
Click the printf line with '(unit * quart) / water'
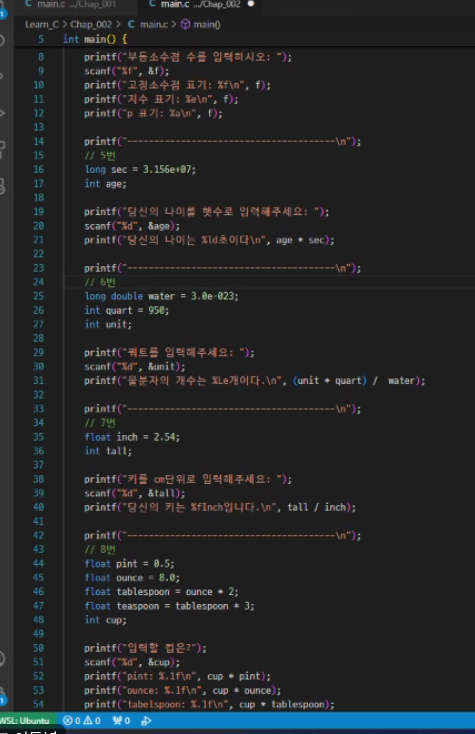pyautogui.click(x=255, y=381)
